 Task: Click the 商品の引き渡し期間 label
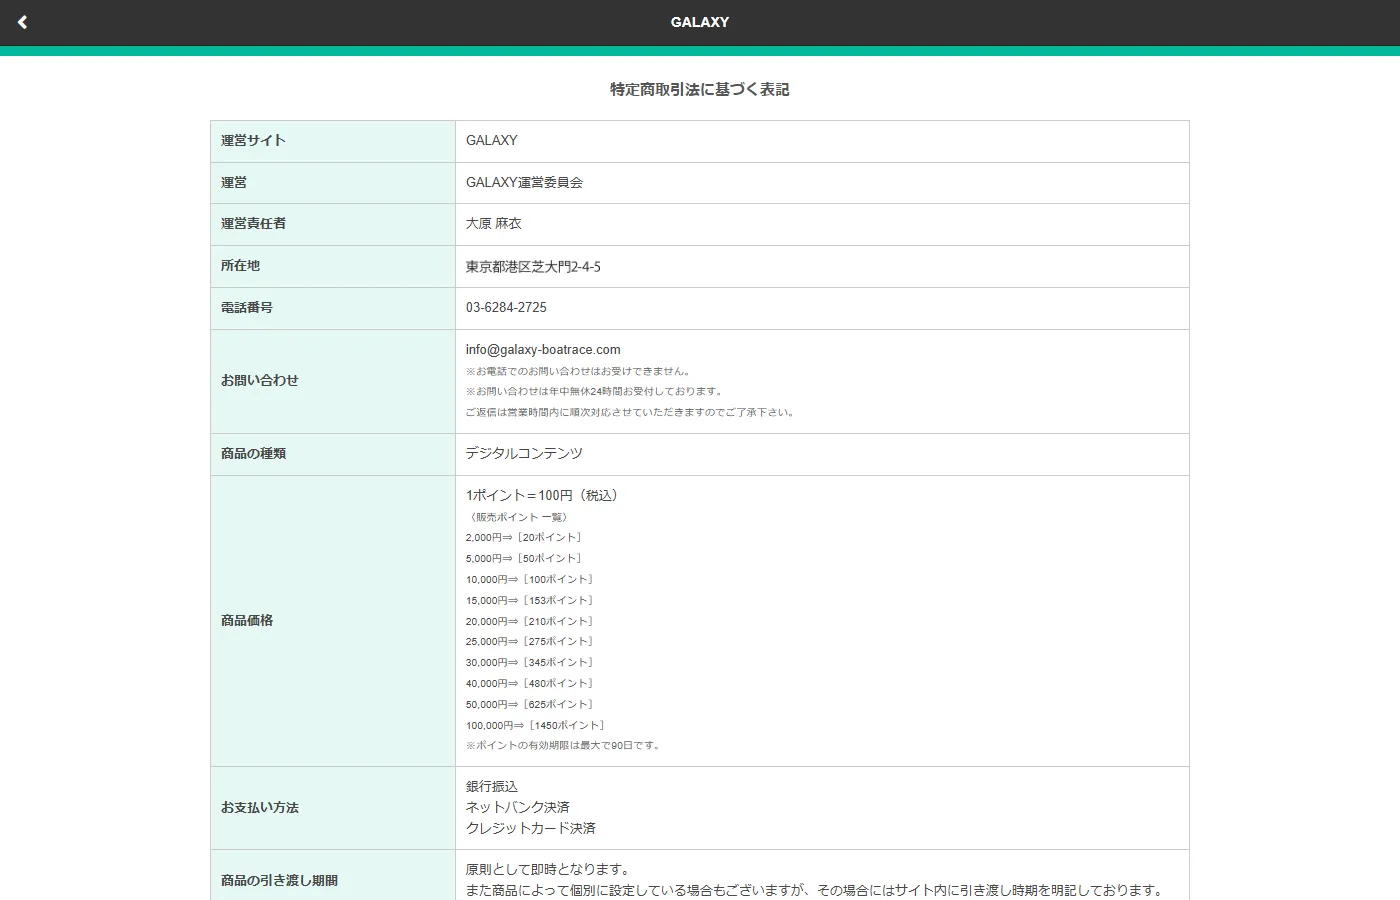click(x=279, y=881)
